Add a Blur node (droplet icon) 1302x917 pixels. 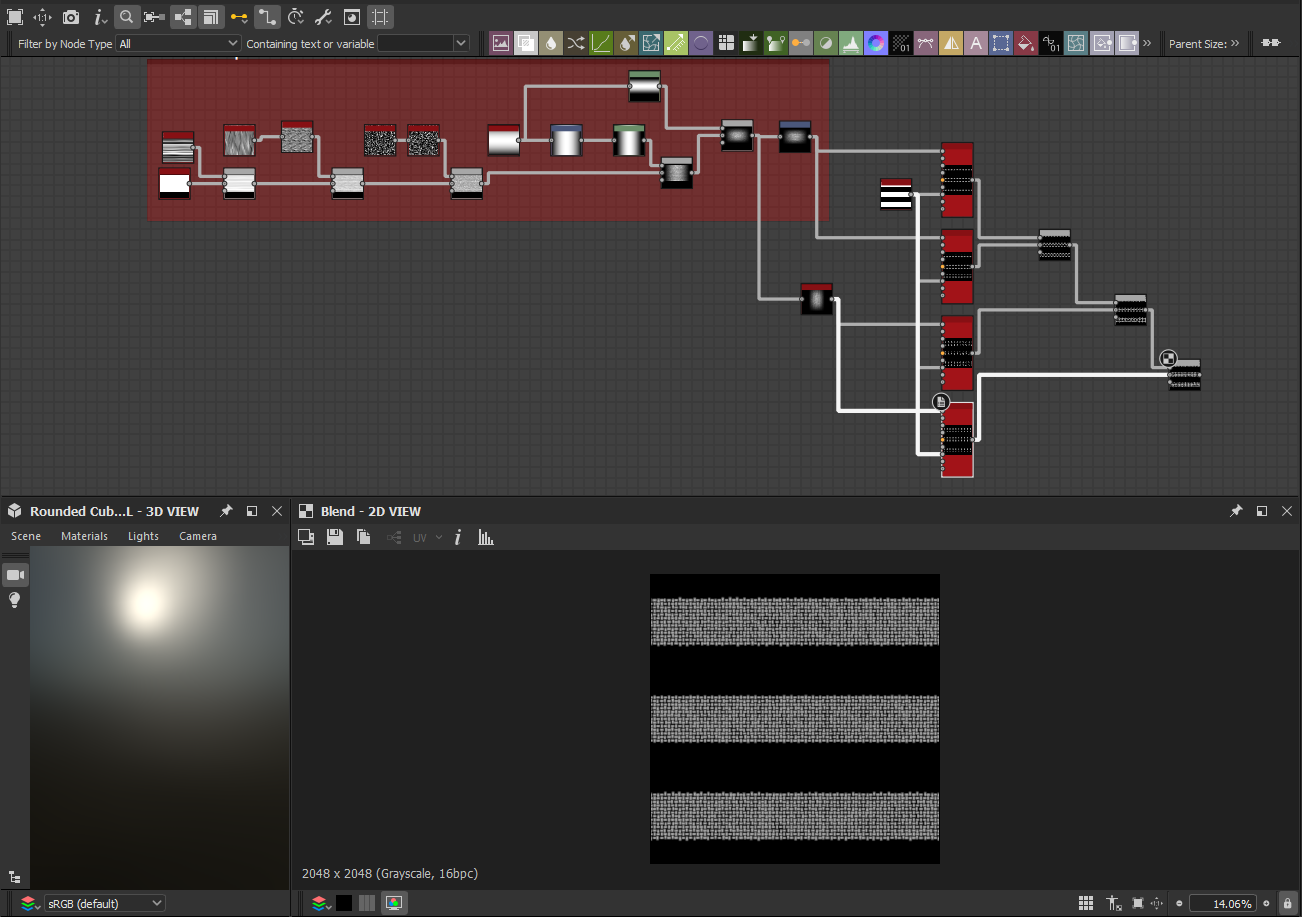[551, 43]
